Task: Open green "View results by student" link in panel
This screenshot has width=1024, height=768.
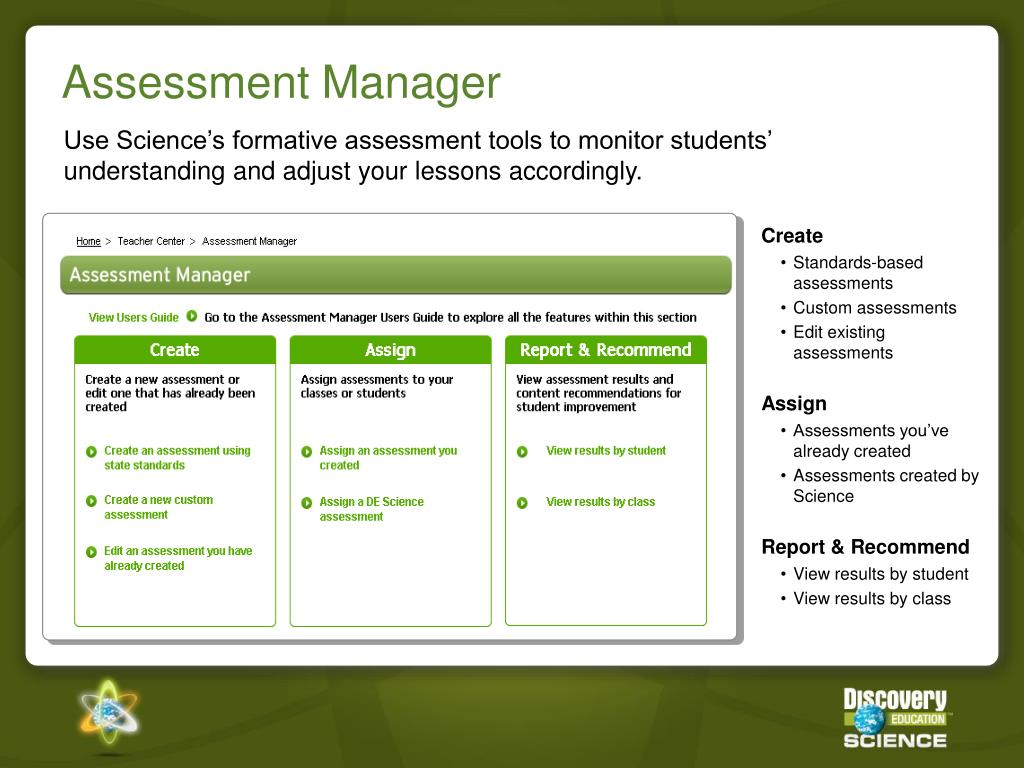Action: (x=606, y=451)
